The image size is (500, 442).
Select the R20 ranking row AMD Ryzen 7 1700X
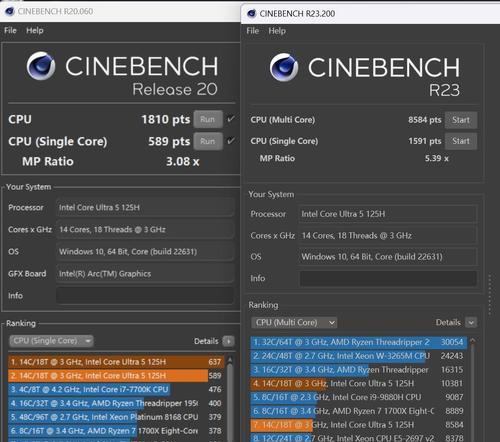pyautogui.click(x=116, y=431)
